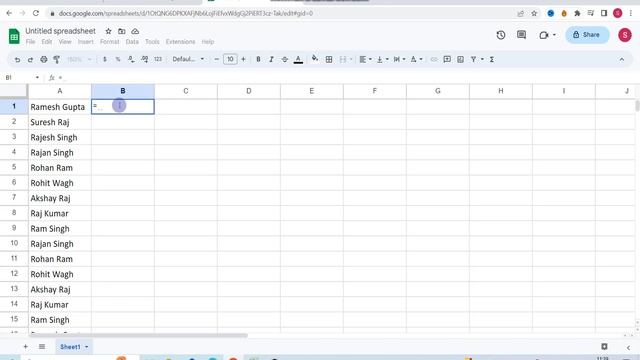Screen dimensions: 640x360
Task: Open the Extensions menu
Action: pyautogui.click(x=180, y=42)
